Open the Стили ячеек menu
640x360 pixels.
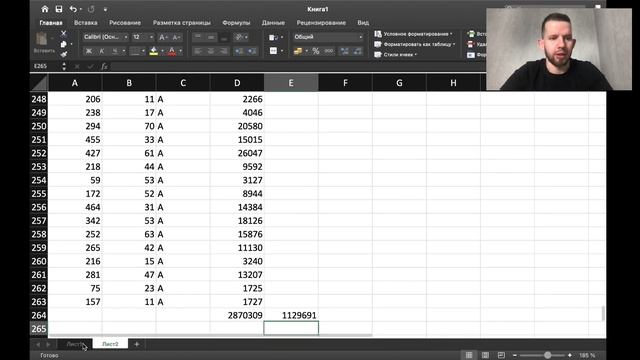pos(396,54)
